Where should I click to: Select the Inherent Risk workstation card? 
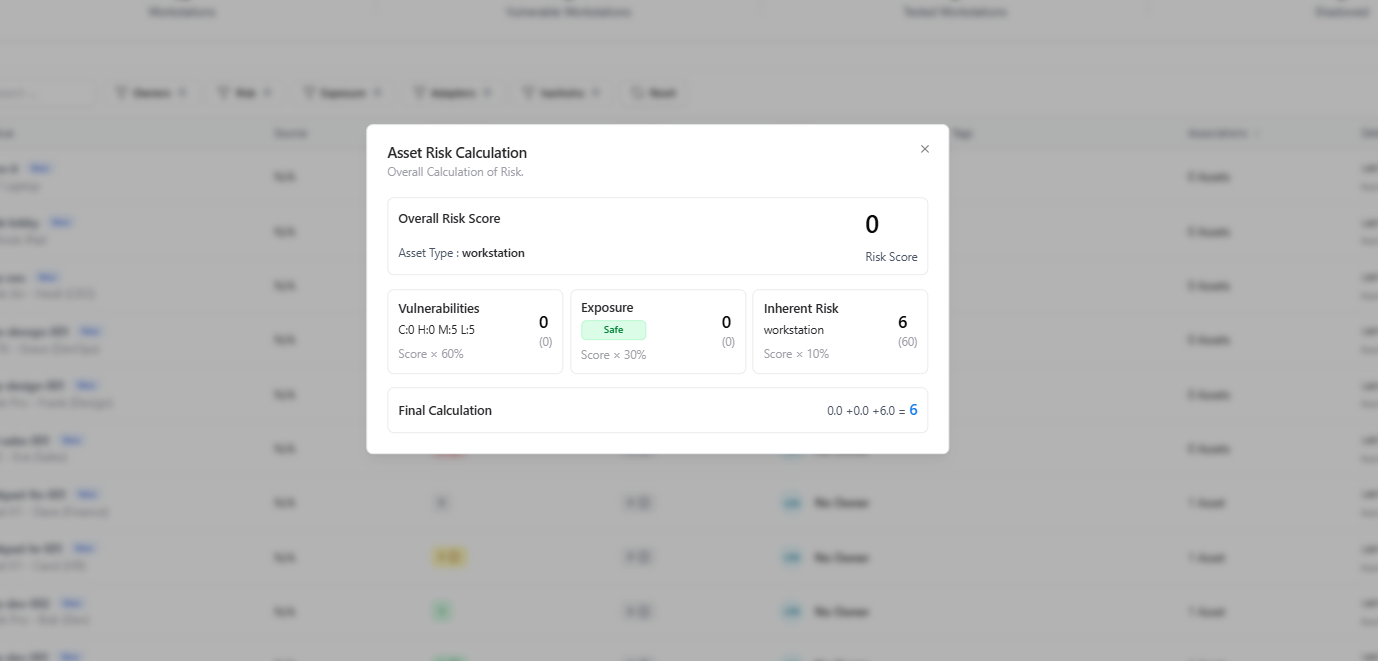tap(840, 331)
